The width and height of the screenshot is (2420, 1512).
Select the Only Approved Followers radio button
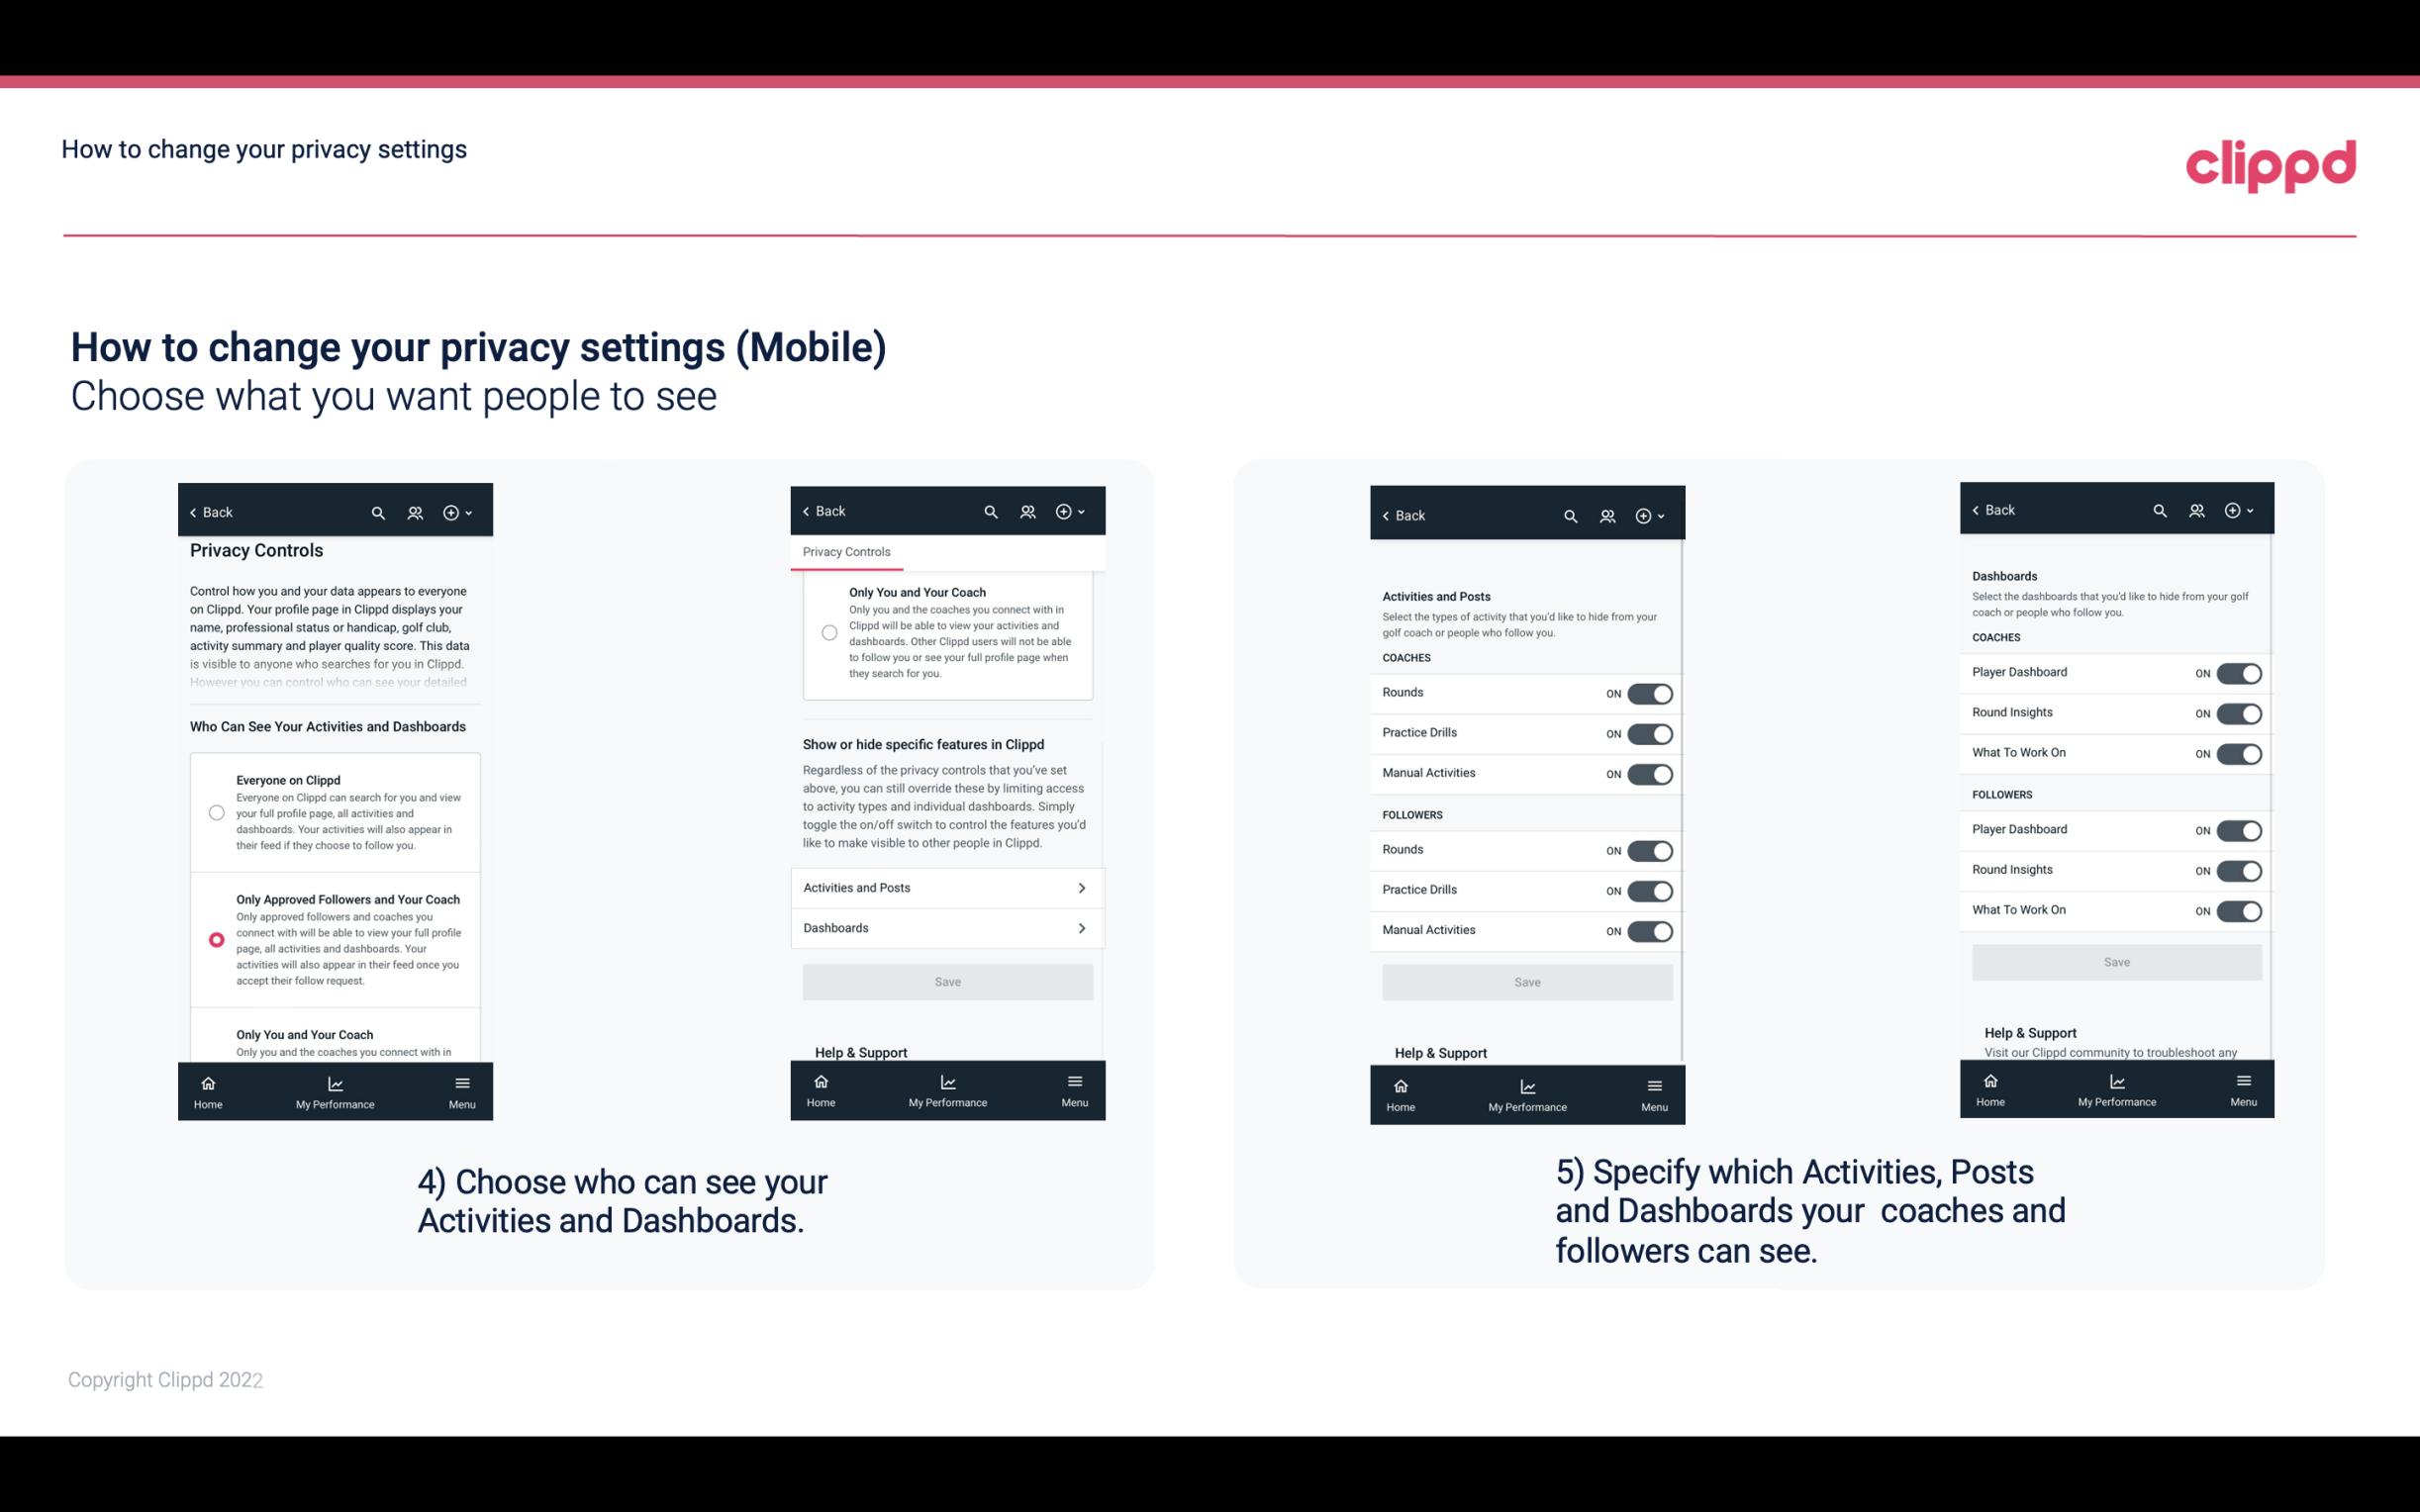tap(215, 939)
